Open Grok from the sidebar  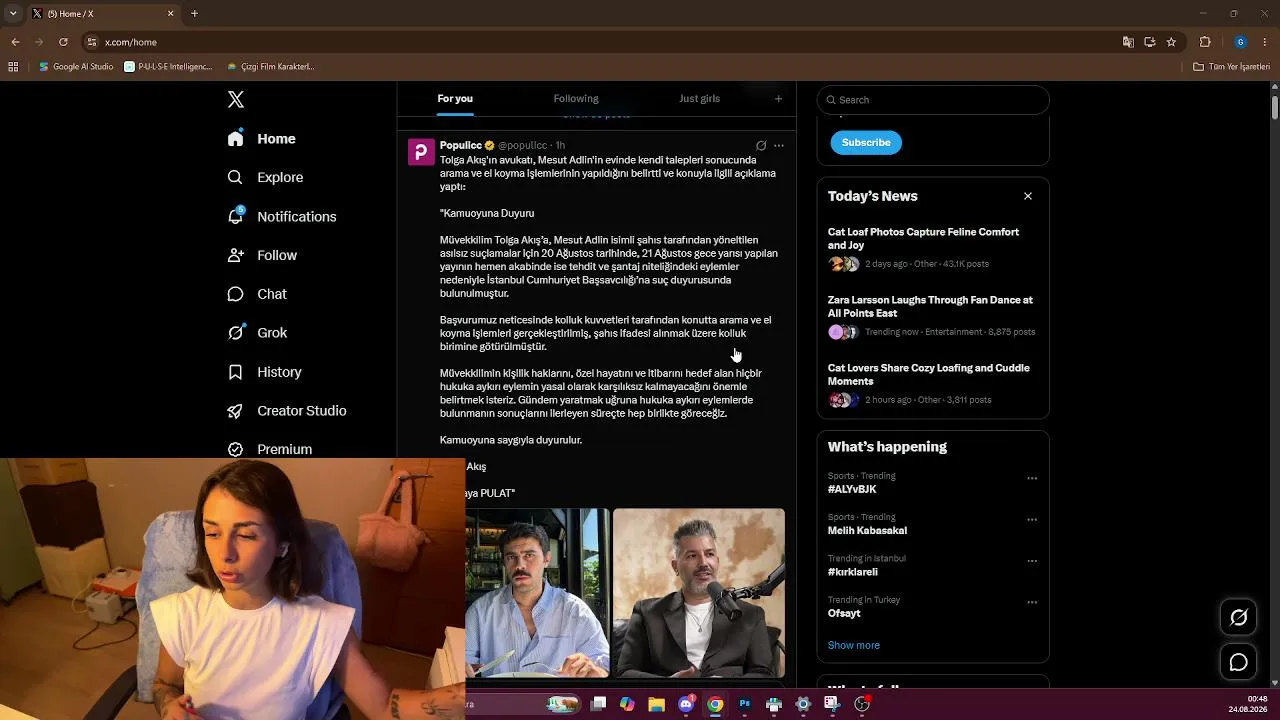point(257,333)
